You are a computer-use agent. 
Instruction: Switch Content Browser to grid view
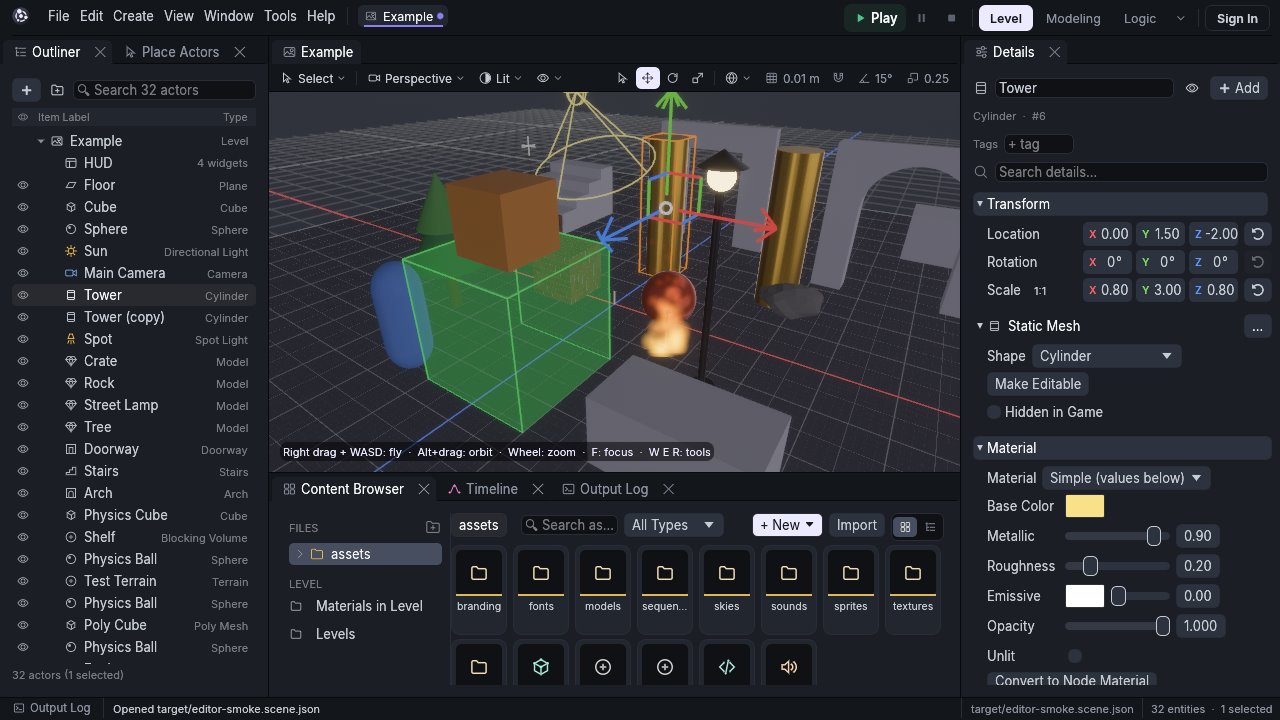905,526
